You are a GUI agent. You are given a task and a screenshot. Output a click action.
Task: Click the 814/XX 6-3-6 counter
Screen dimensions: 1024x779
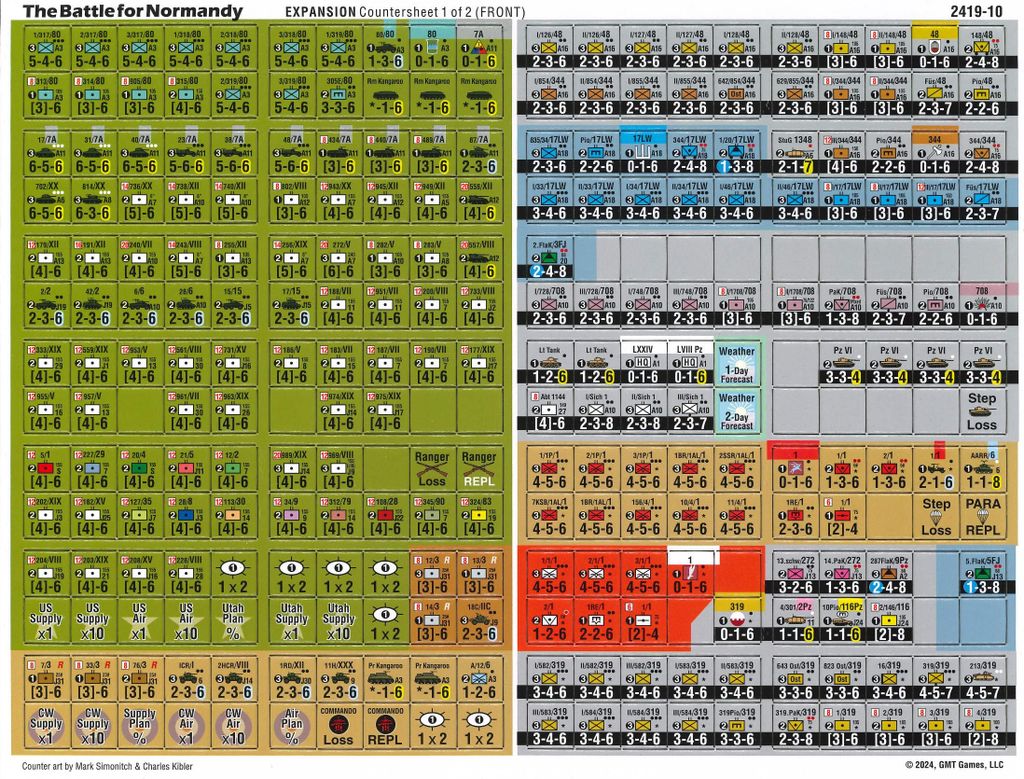point(93,200)
